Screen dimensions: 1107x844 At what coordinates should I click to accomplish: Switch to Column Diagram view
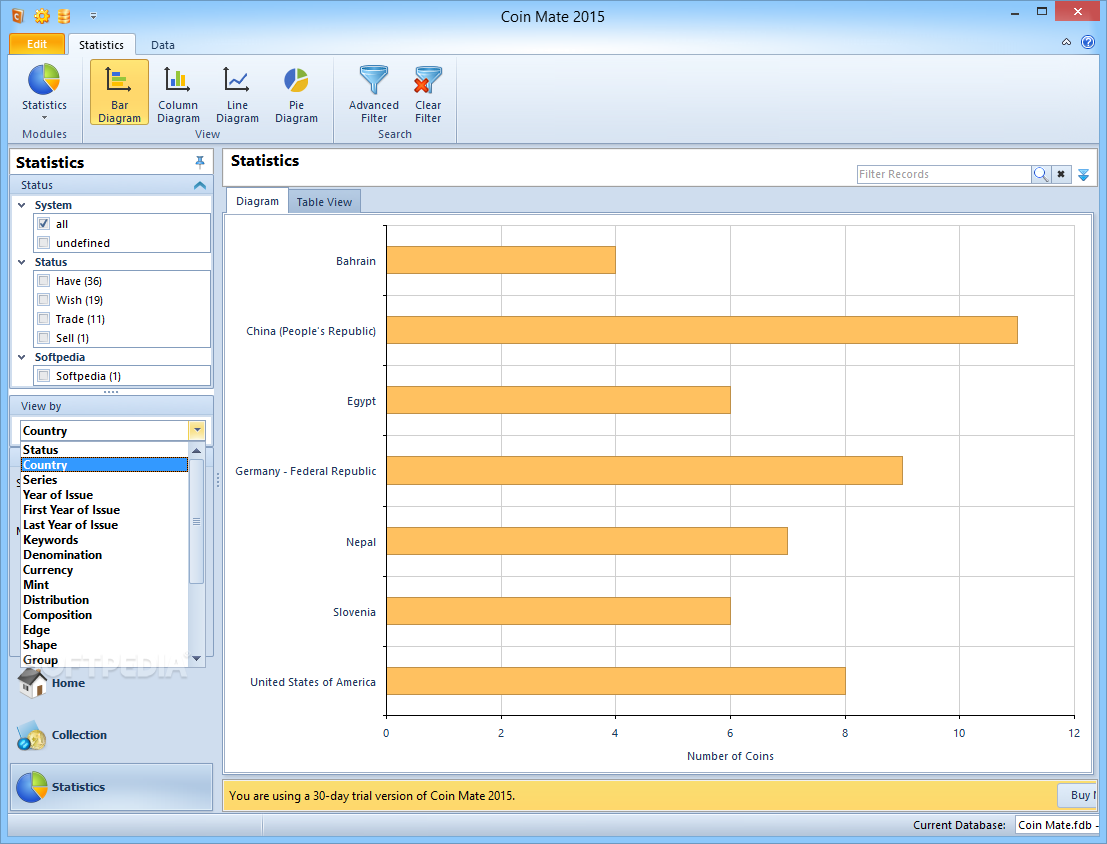(x=178, y=92)
